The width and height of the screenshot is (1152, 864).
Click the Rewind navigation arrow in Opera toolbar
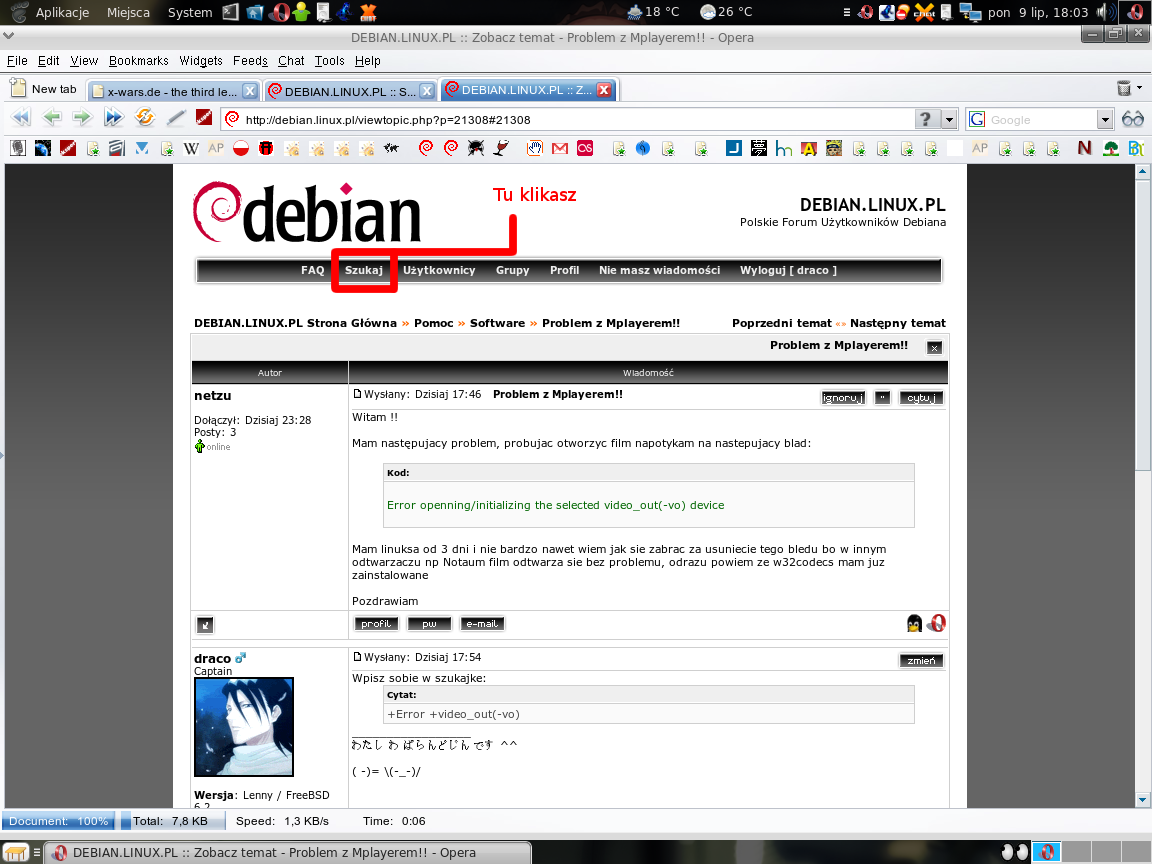[21, 117]
